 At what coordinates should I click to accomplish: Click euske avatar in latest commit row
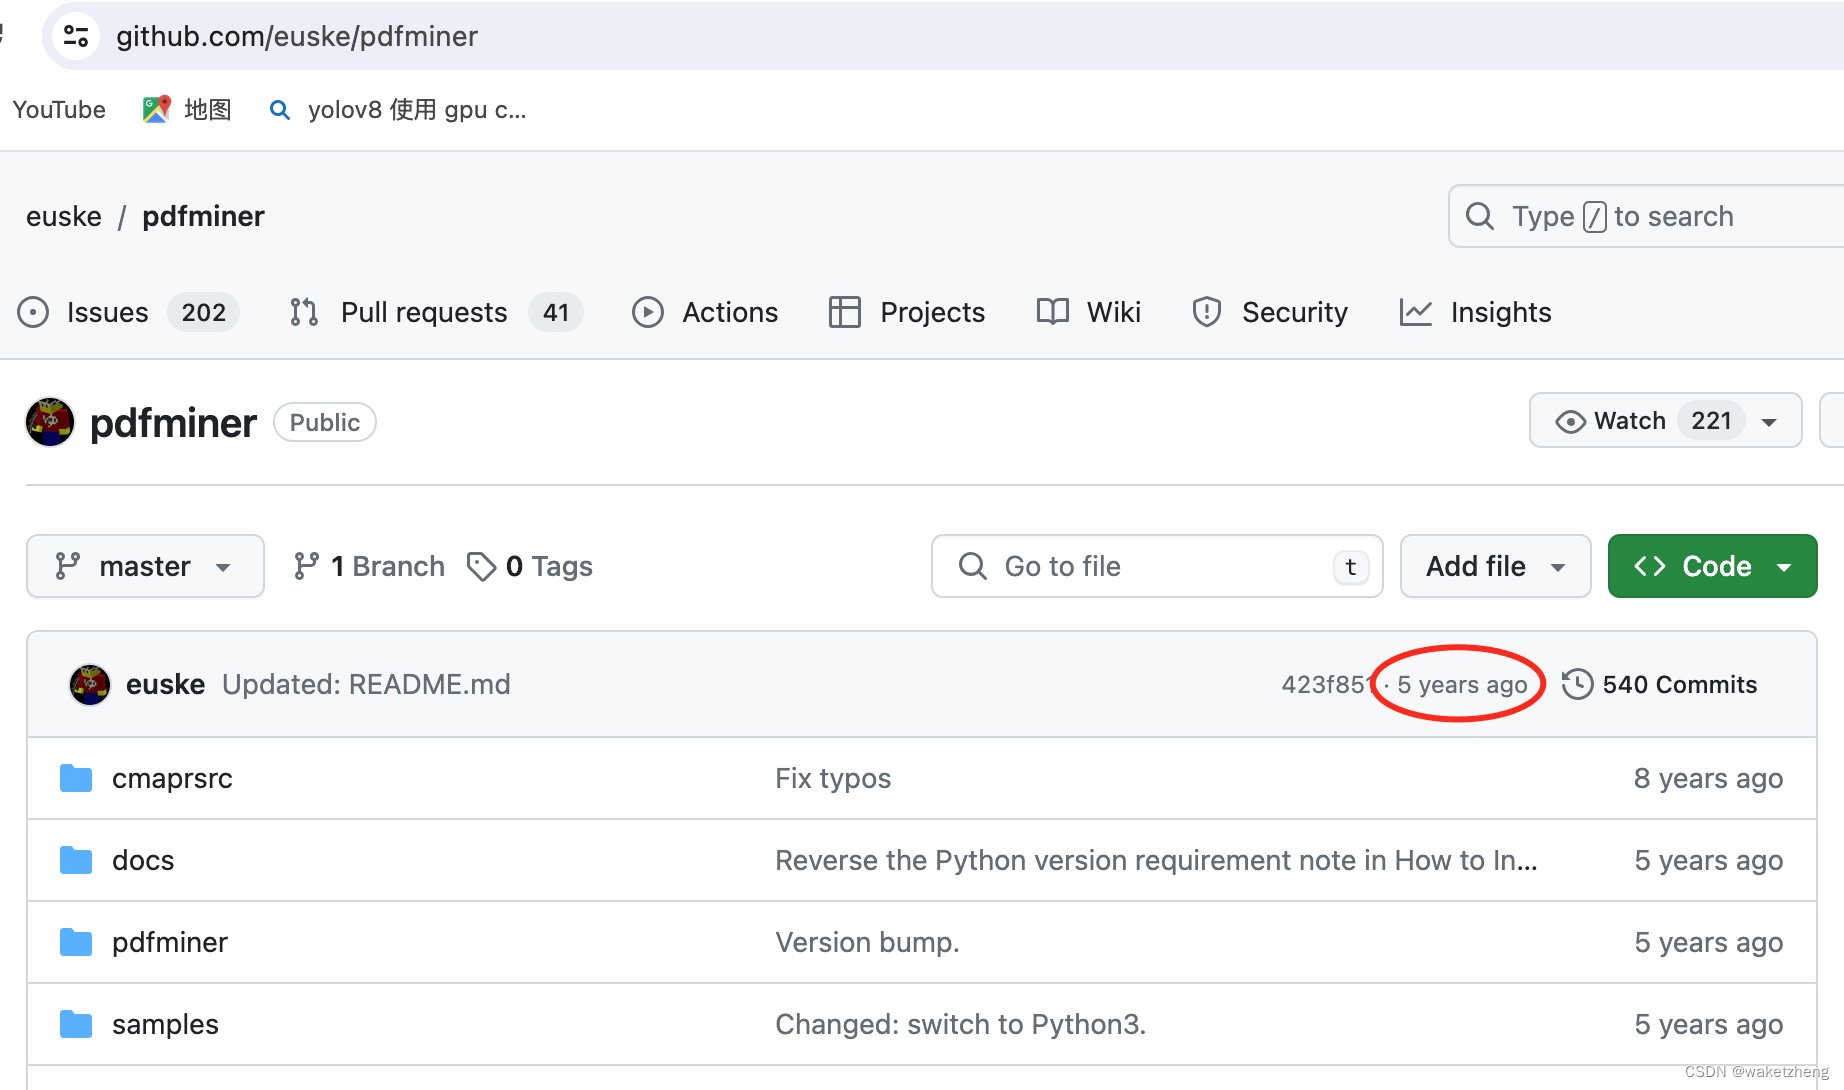(x=90, y=684)
